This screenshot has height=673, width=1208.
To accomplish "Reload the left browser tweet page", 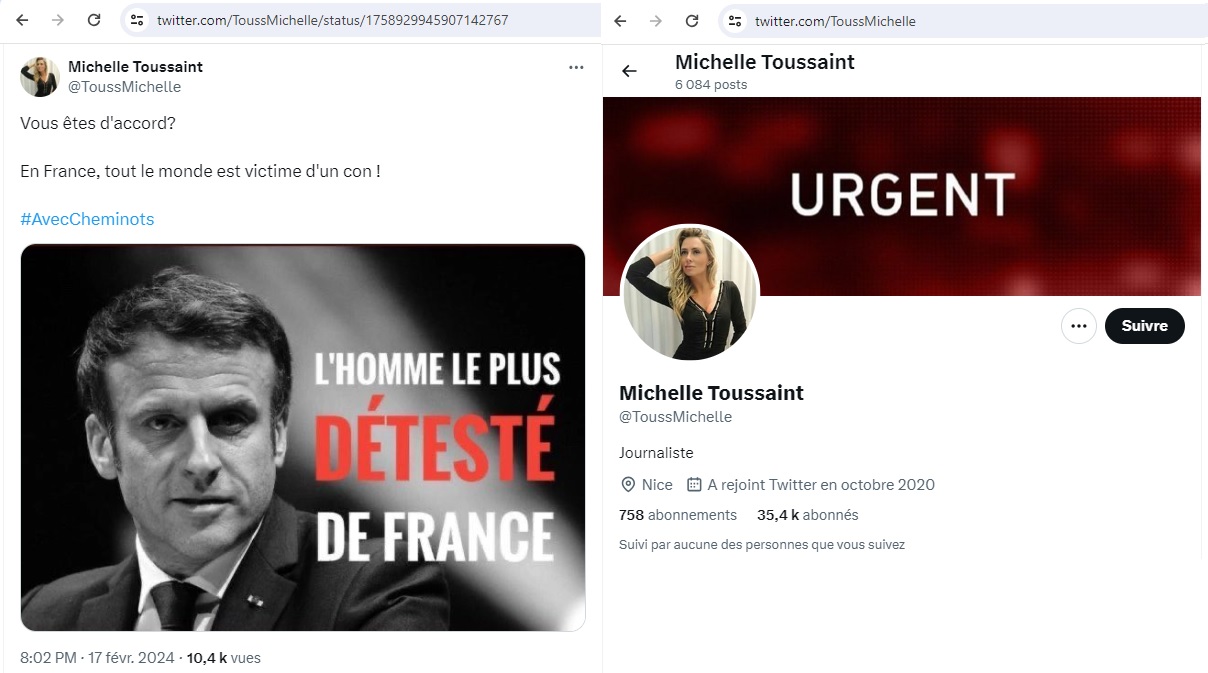I will click(94, 20).
